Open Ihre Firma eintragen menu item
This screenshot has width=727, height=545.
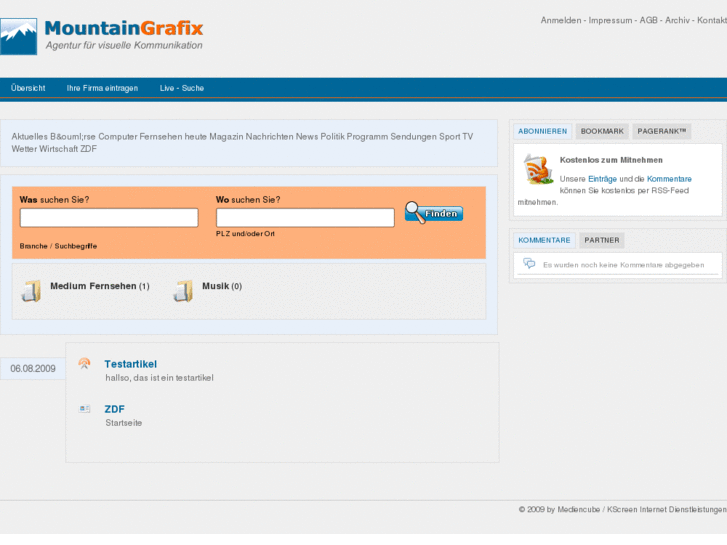click(x=102, y=88)
